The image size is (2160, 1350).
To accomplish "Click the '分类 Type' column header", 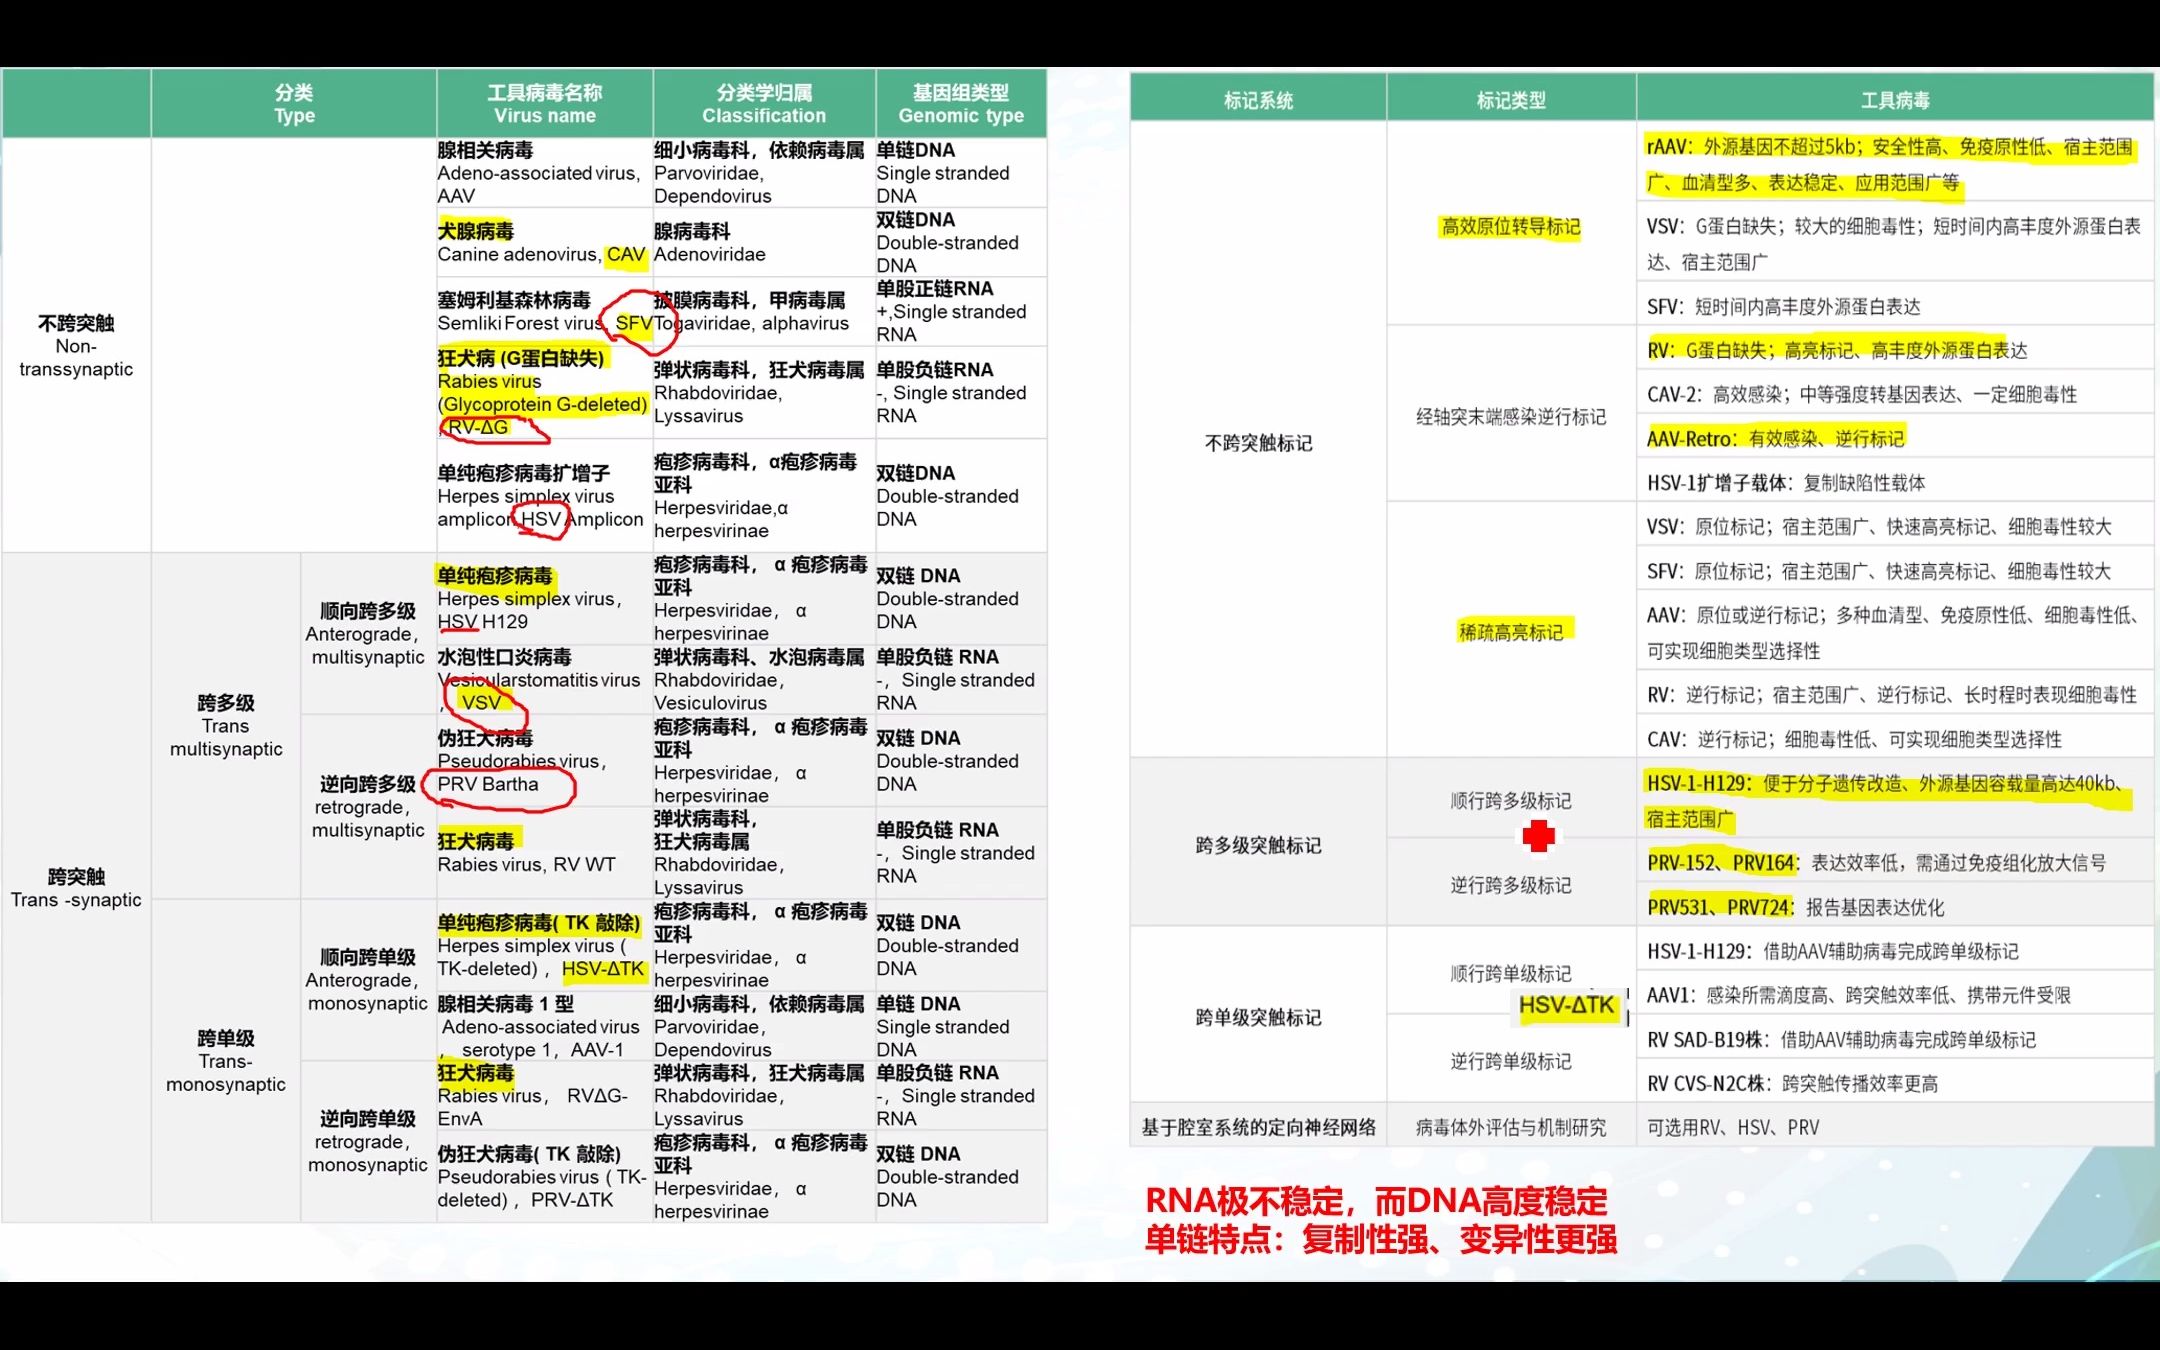I will coord(294,104).
